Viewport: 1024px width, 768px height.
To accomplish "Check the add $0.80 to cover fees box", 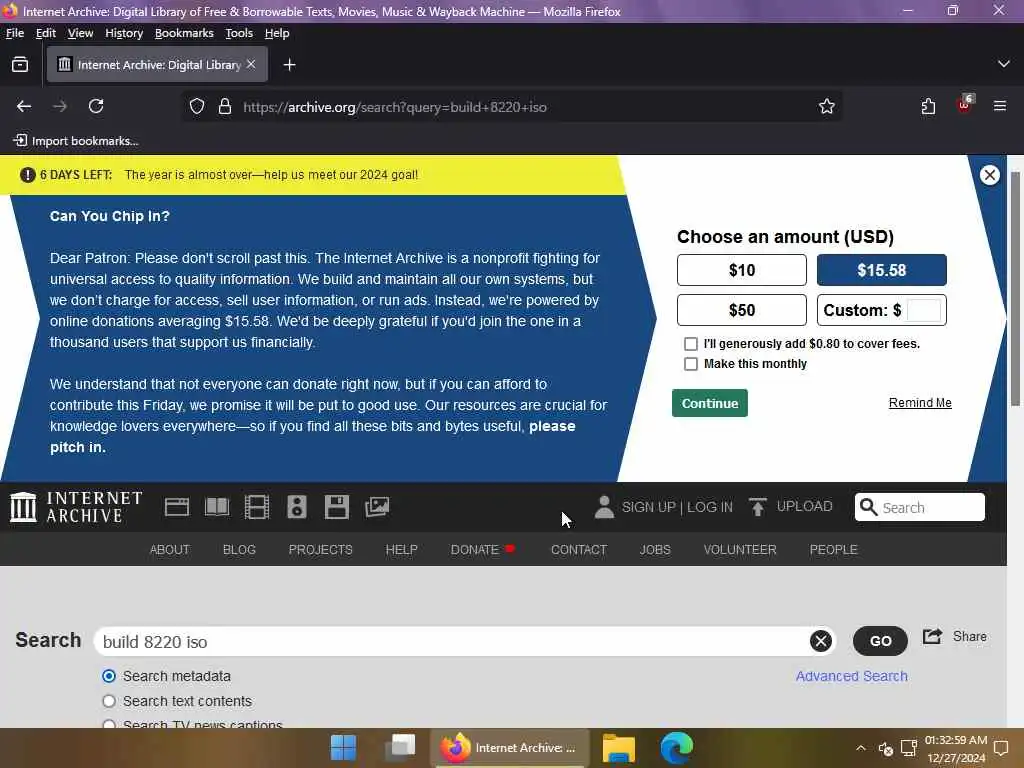I will coord(690,344).
